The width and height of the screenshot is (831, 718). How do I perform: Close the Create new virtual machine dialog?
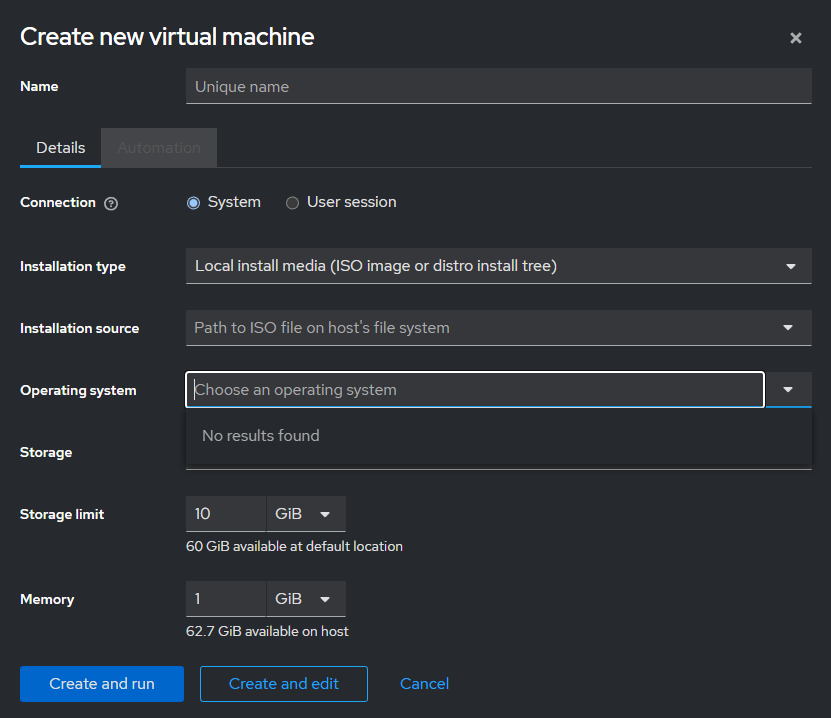click(x=795, y=38)
